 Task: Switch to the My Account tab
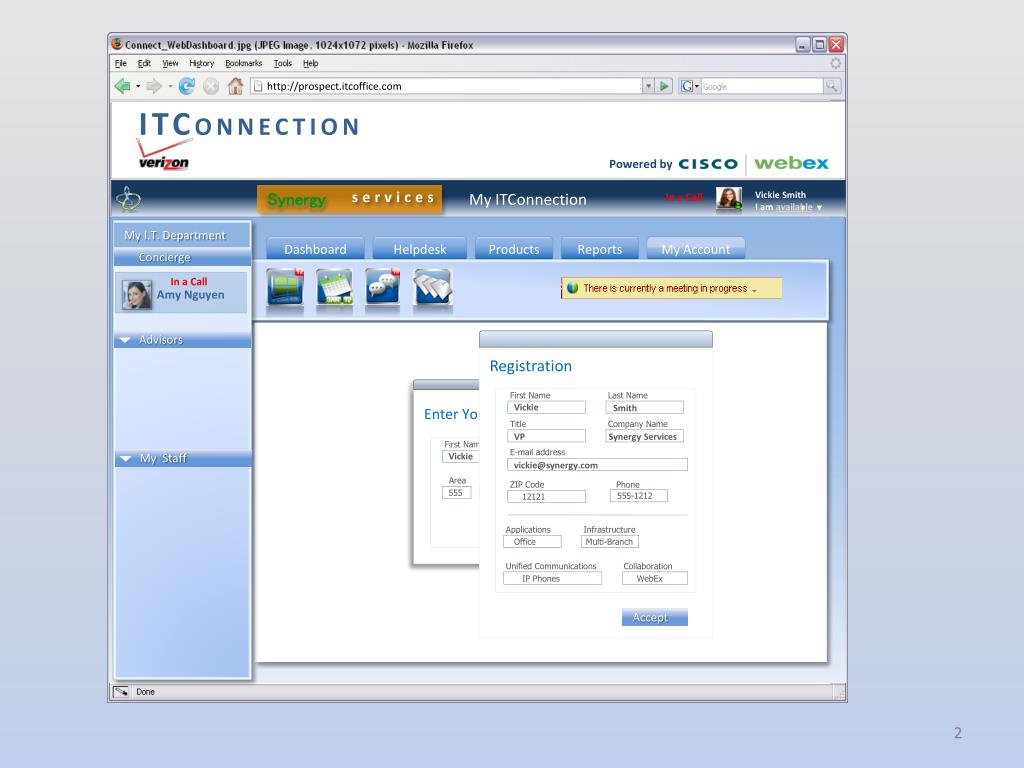[696, 249]
